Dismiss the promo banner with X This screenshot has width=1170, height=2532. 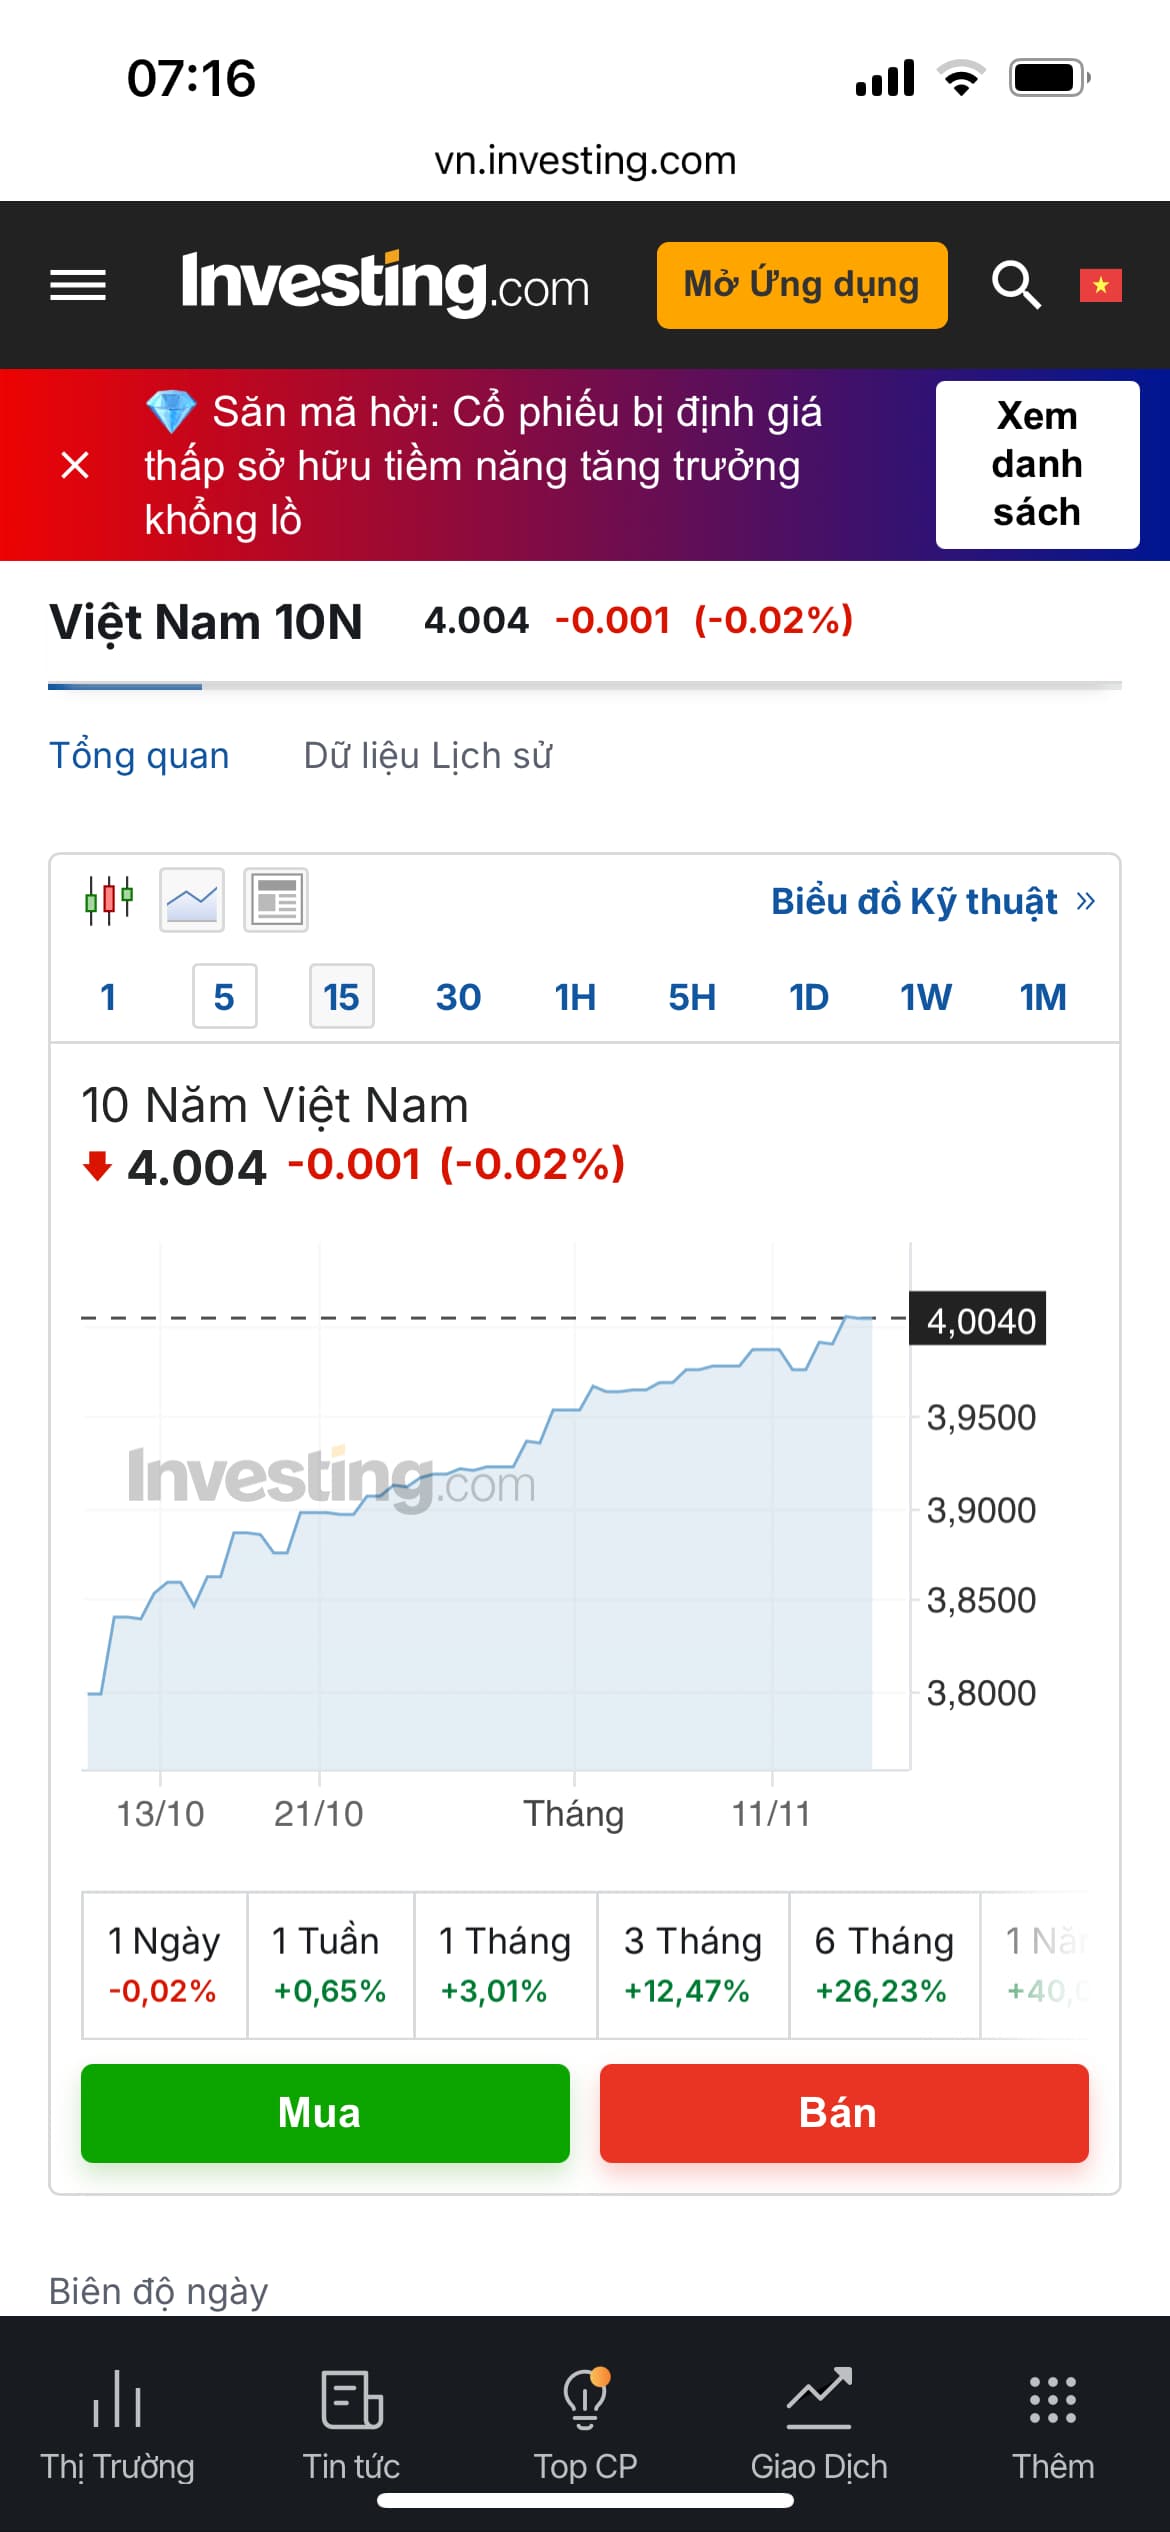coord(75,465)
